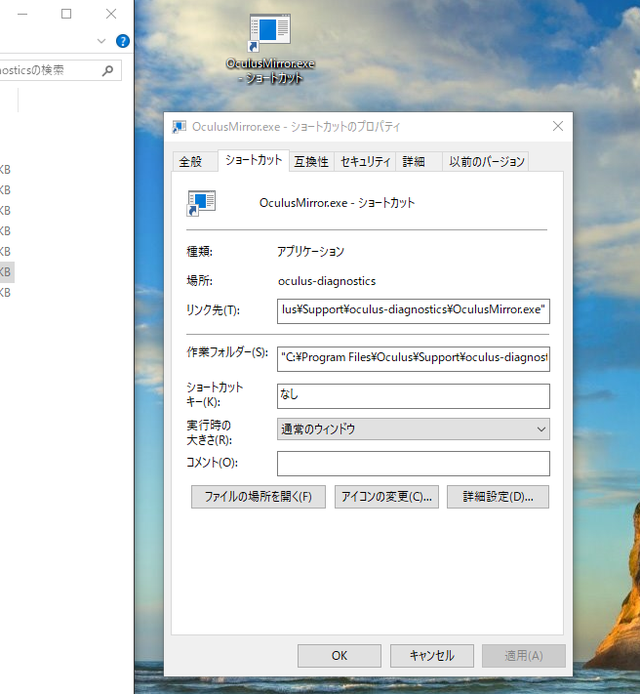This screenshot has width=640, height=694.
Task: Click the help question mark icon in Explorer
Action: click(123, 41)
